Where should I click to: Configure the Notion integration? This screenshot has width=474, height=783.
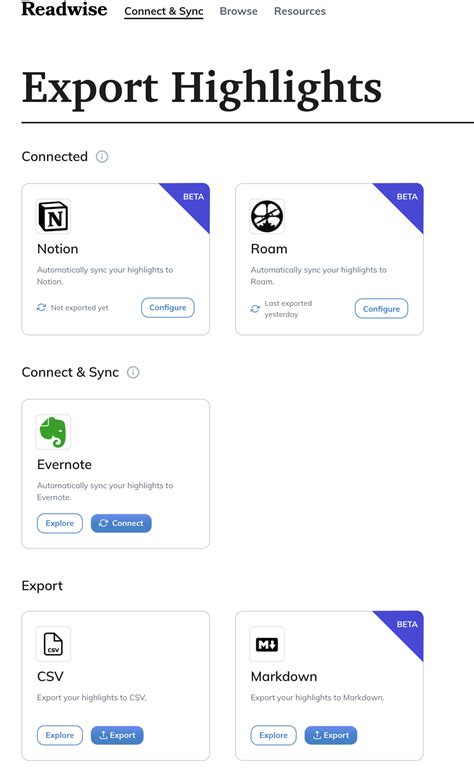[x=168, y=308]
